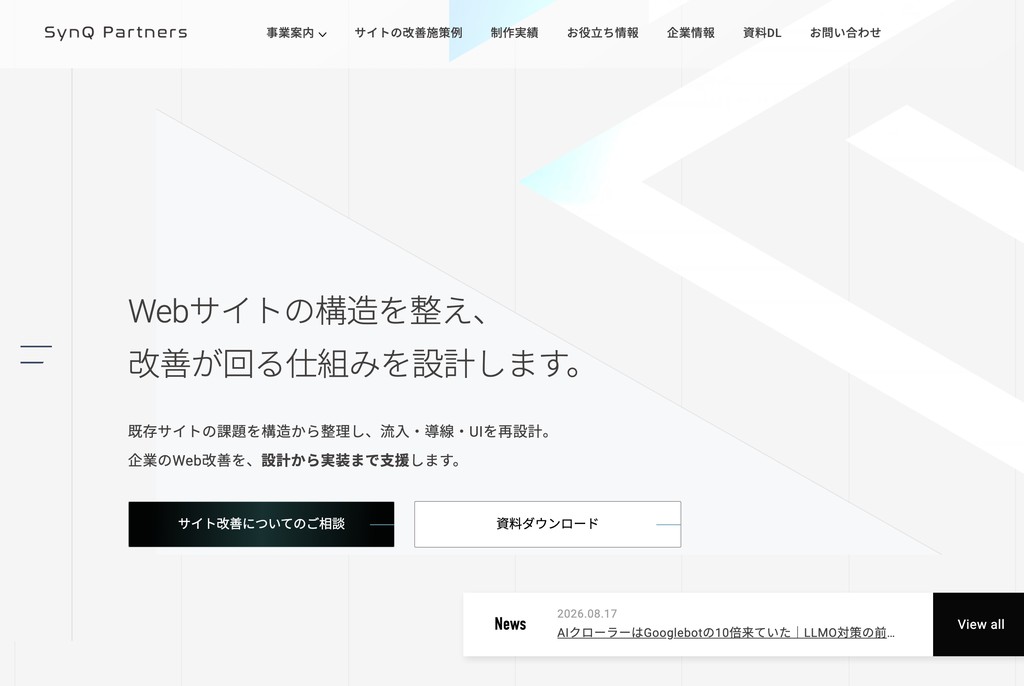Go to お役立ち情報 section
The height and width of the screenshot is (686, 1024).
(603, 33)
